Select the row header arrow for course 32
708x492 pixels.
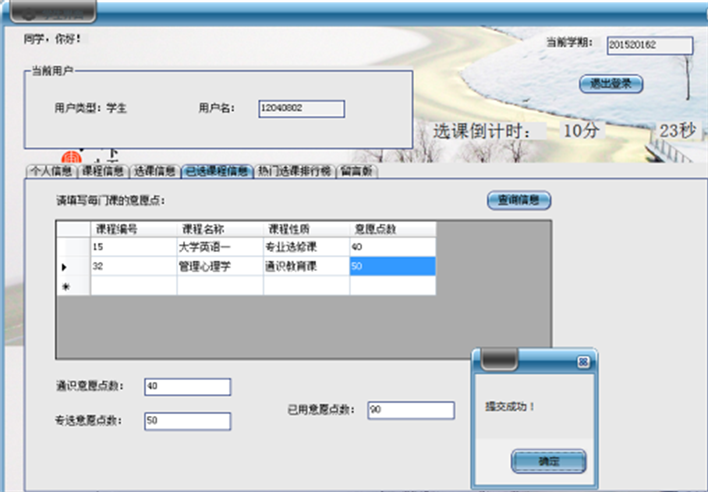72,267
